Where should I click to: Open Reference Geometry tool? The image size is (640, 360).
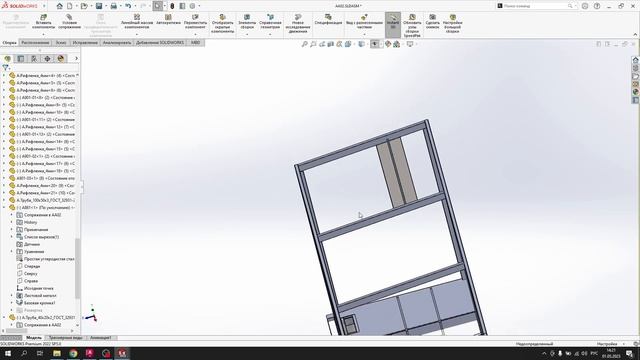coord(270,21)
